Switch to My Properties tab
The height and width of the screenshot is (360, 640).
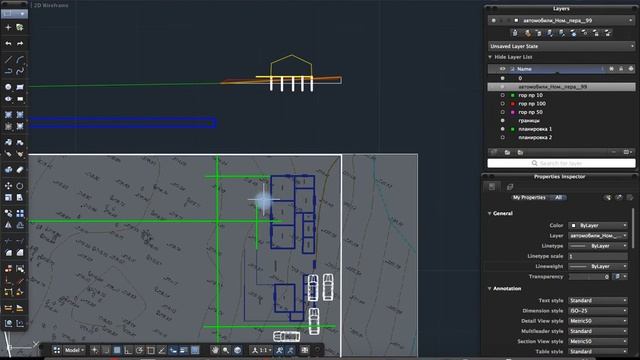click(x=529, y=198)
